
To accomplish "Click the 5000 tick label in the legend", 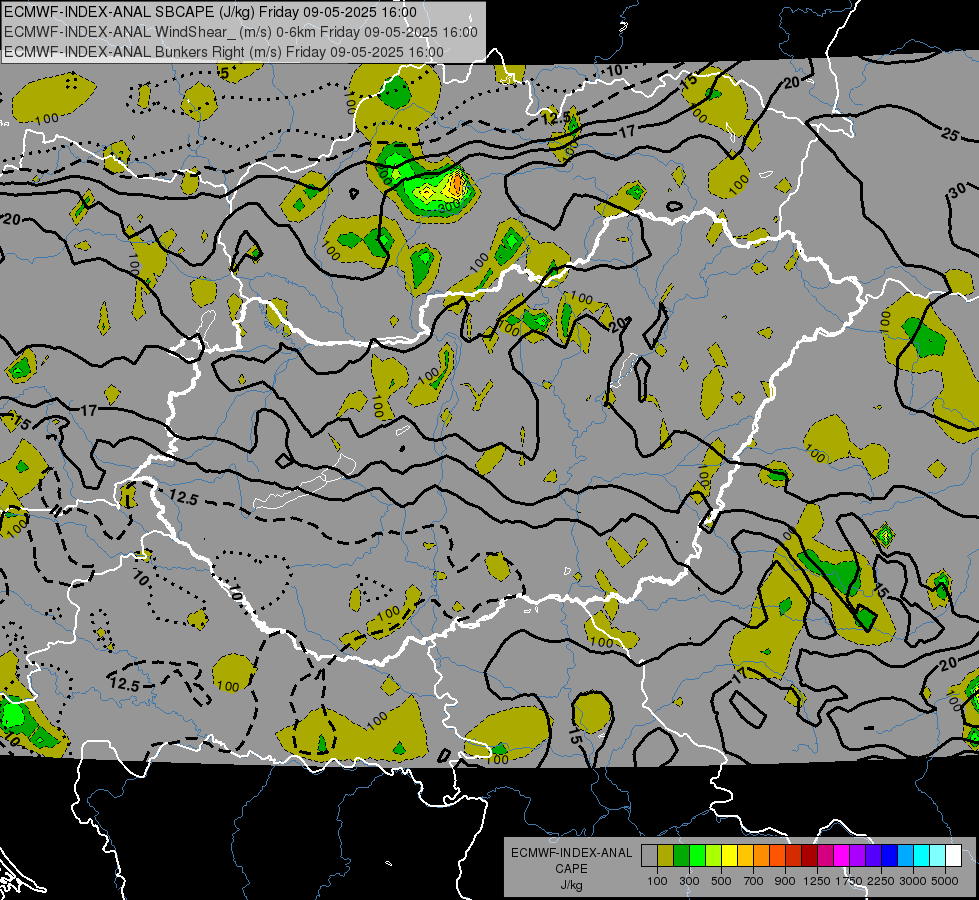I will point(945,881).
